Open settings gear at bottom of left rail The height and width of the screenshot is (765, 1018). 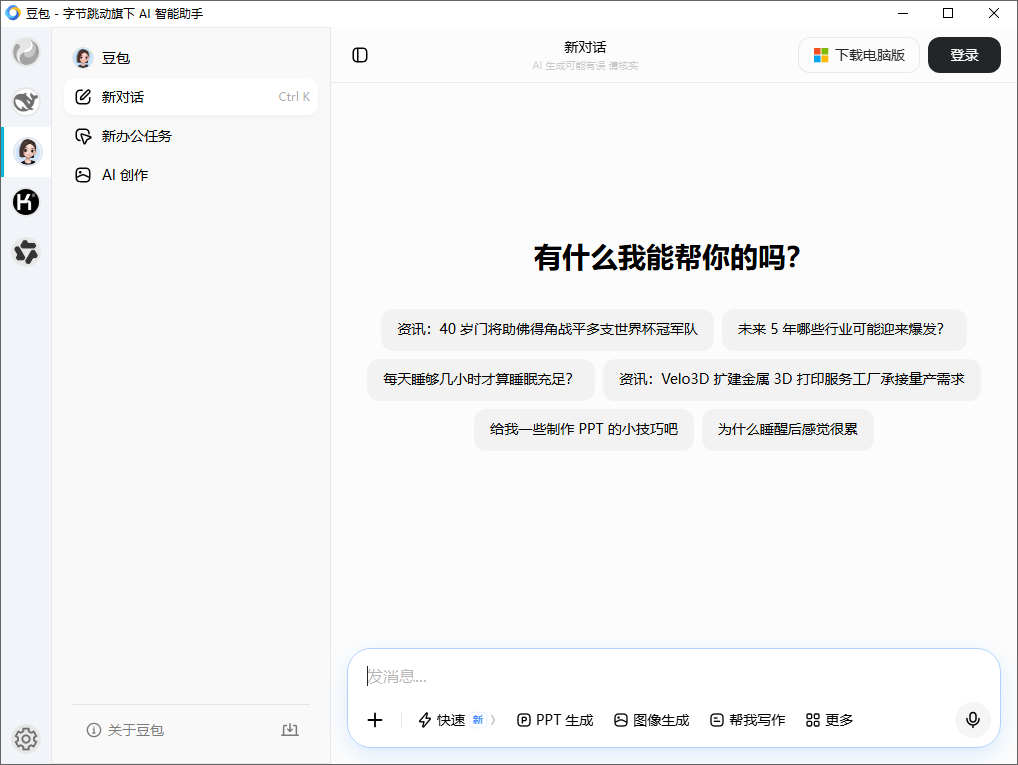pyautogui.click(x=26, y=739)
